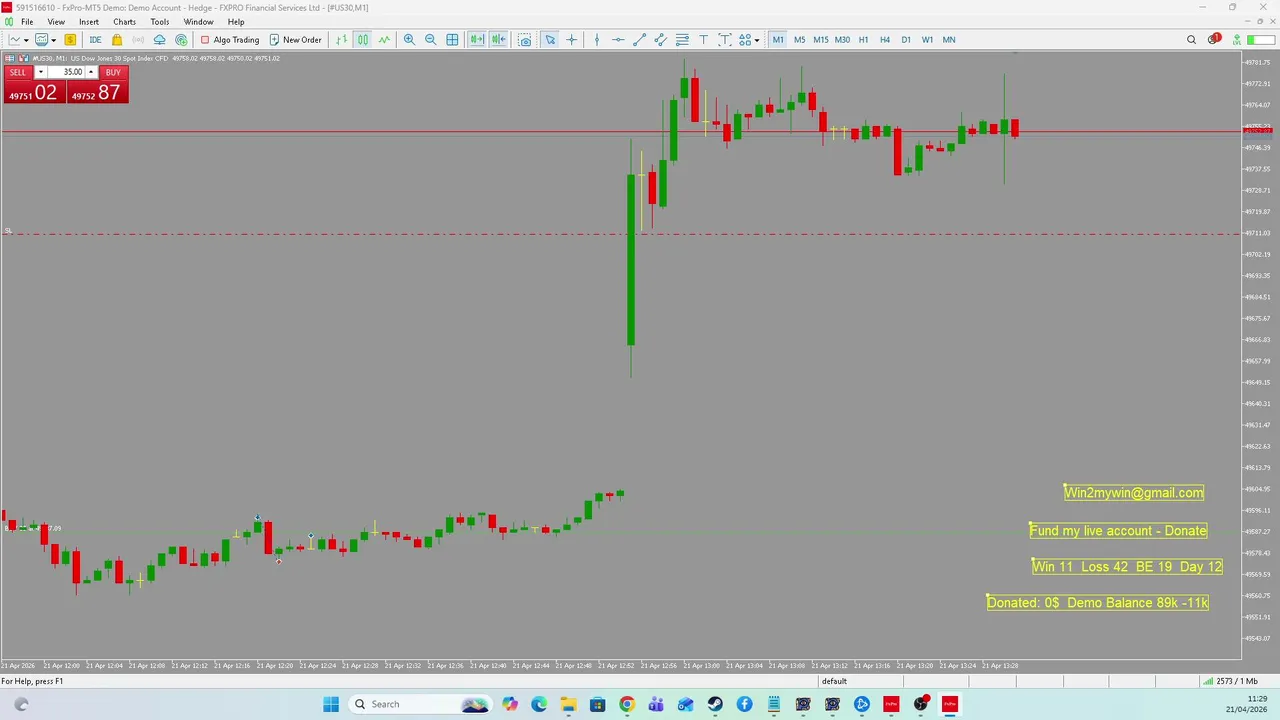1280x720 pixels.
Task: Take a chart screenshot with camera icon
Action: (524, 40)
